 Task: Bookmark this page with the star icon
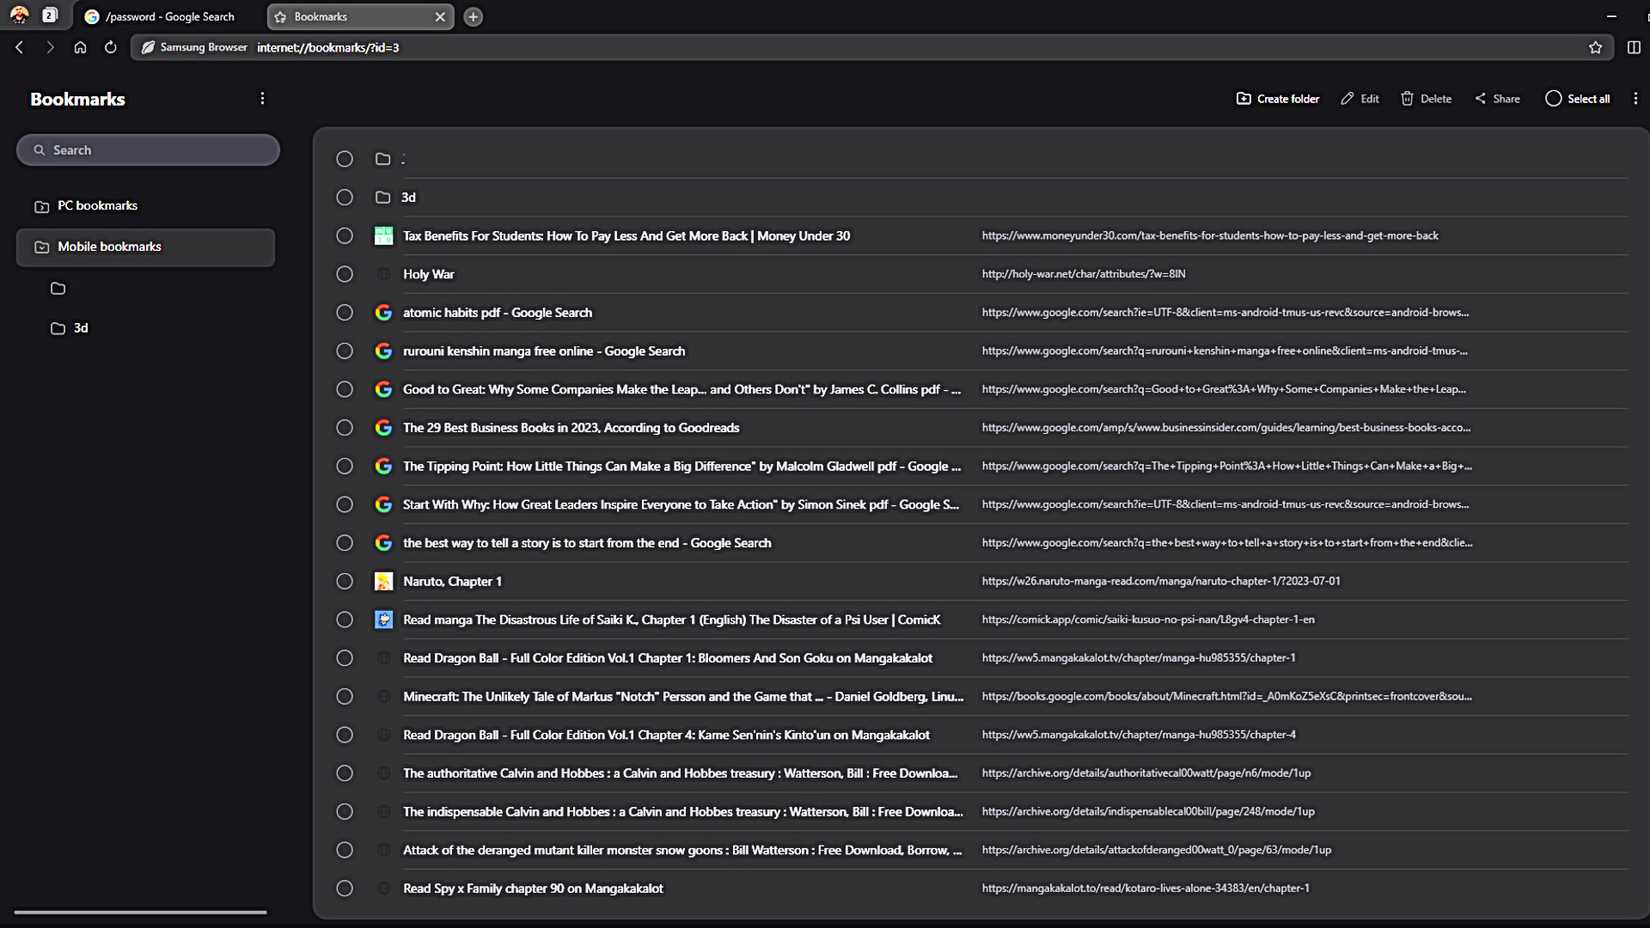click(x=1595, y=47)
